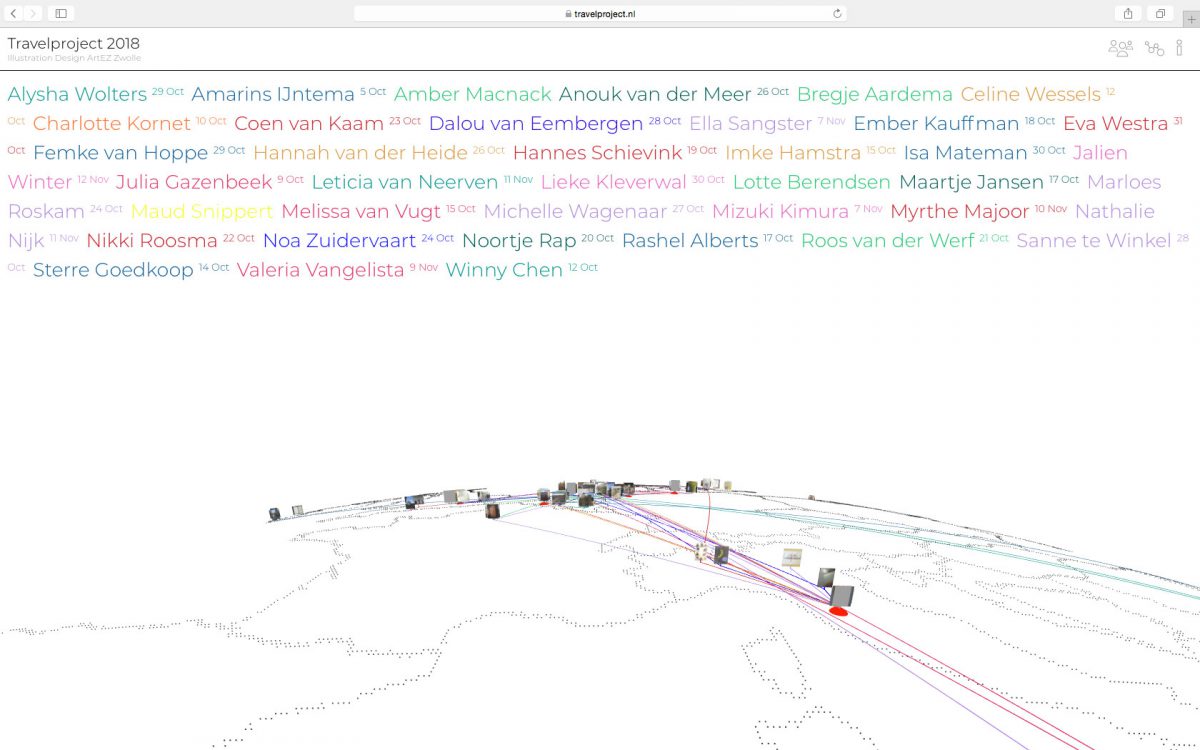Go back to previous page

pyautogui.click(x=14, y=13)
